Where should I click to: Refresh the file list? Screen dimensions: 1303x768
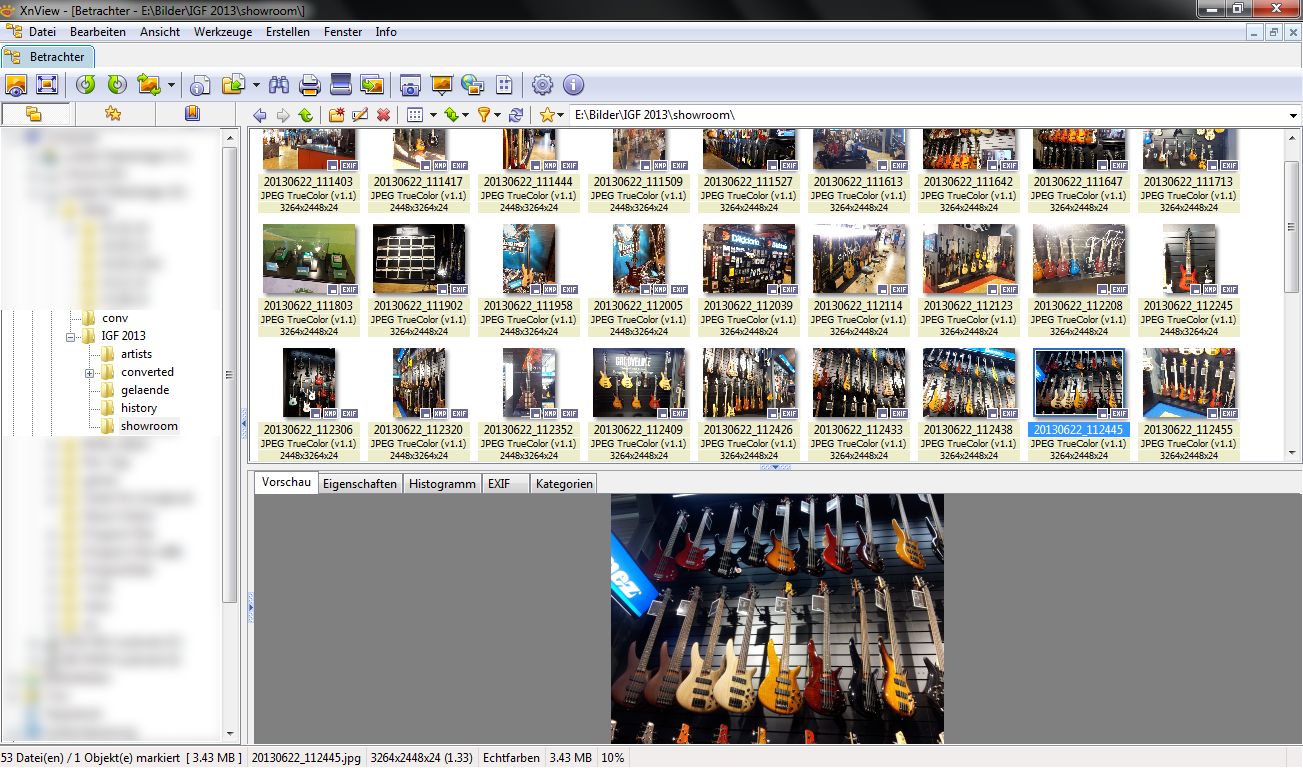(516, 115)
